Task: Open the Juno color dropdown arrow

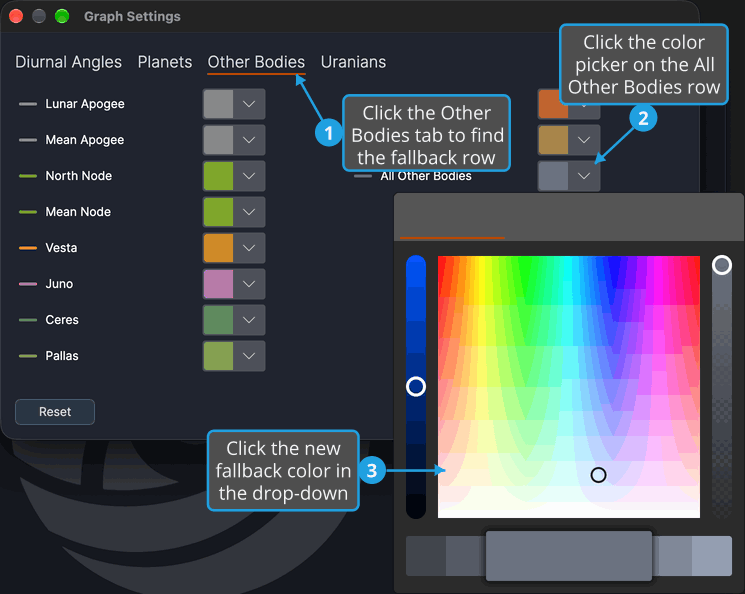Action: (x=249, y=284)
